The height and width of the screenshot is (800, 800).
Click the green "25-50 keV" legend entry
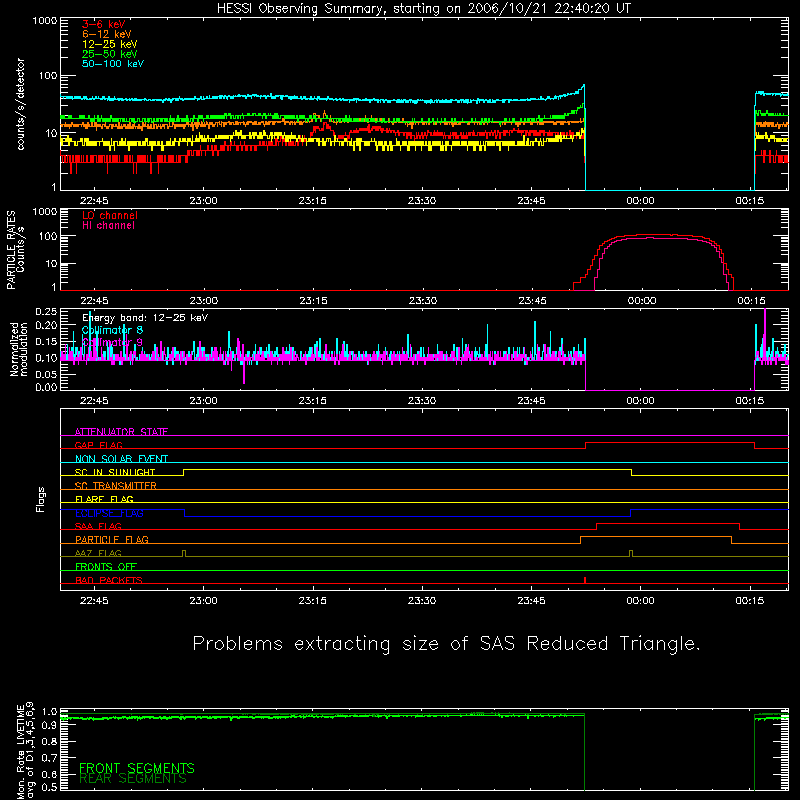(x=110, y=54)
